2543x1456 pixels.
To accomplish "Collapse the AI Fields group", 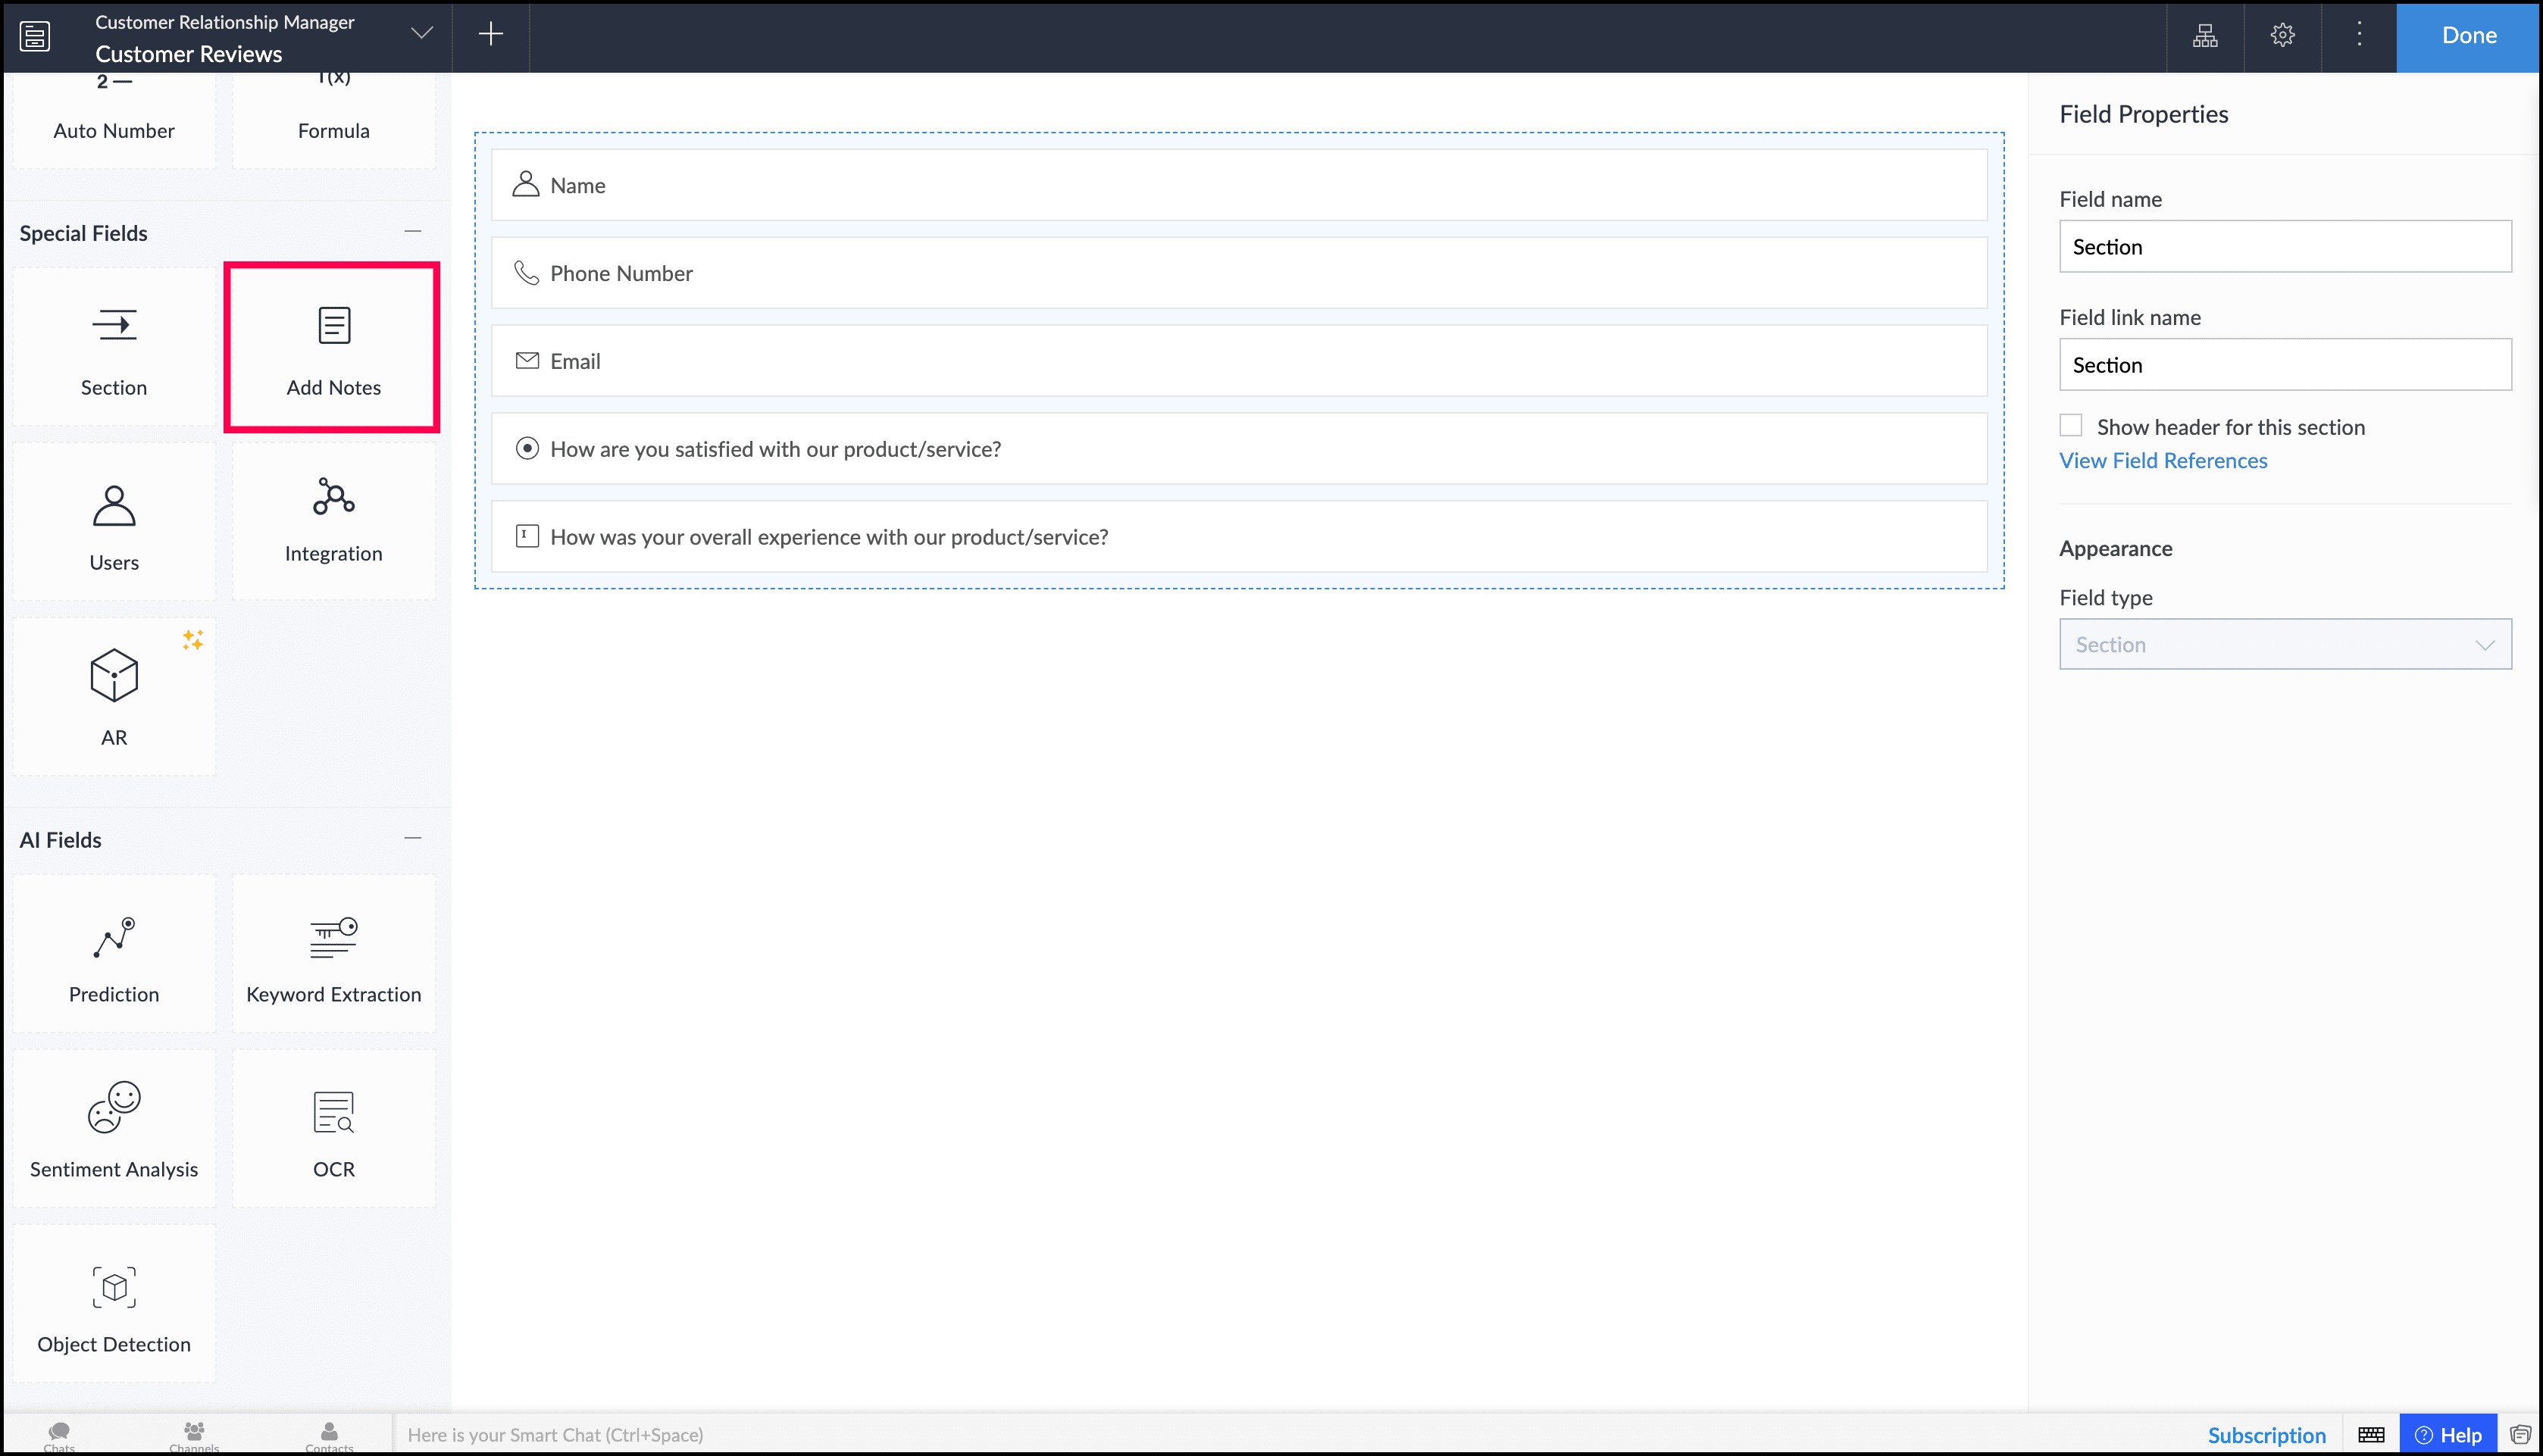I will coord(412,838).
